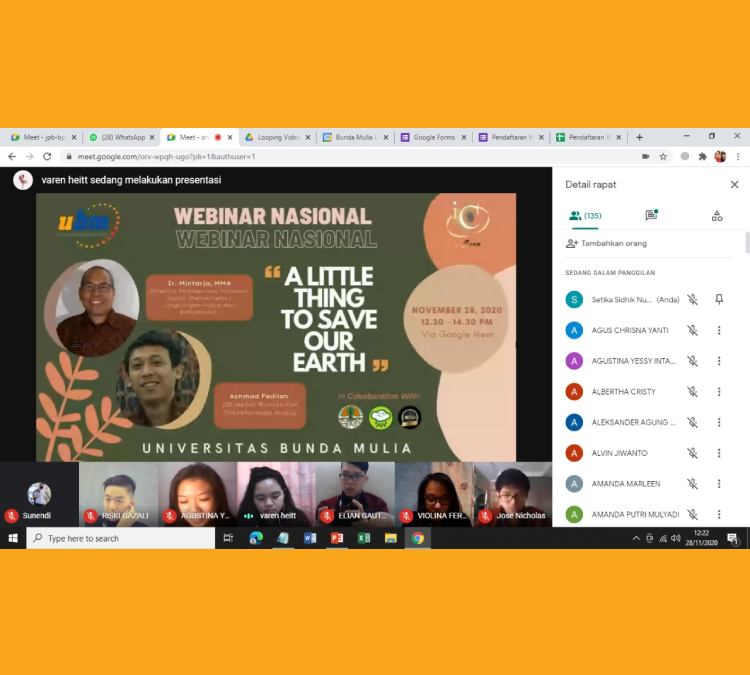Click the avatar of AMANDA MARLEEN
750x675 pixels.
click(574, 484)
